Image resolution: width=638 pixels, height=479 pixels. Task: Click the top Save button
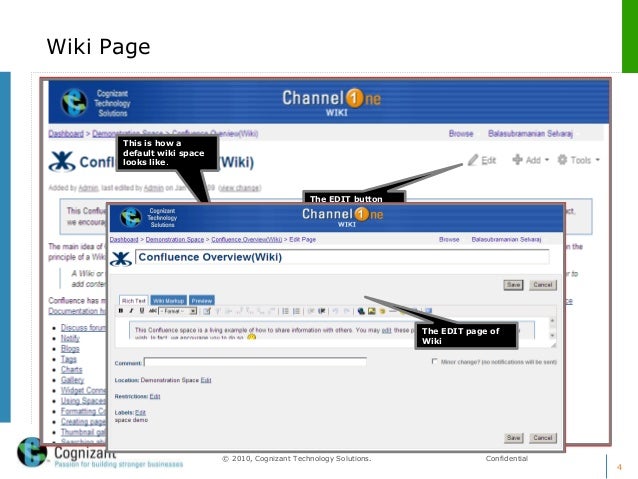pos(513,285)
